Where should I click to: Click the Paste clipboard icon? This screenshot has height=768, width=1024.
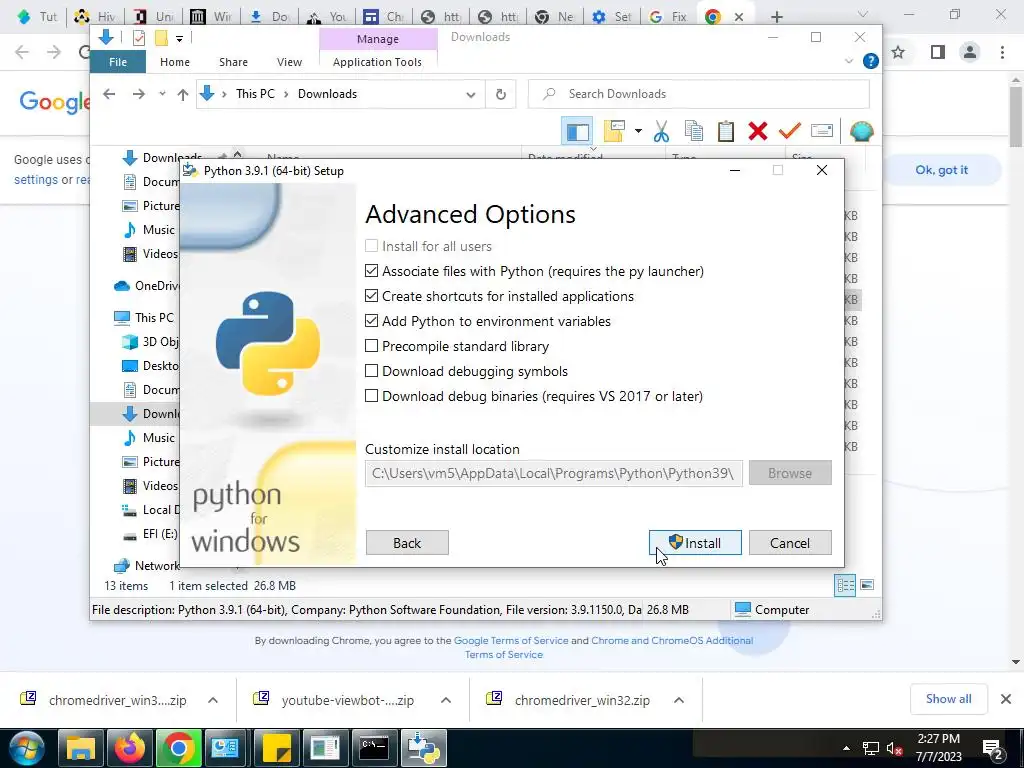tap(726, 131)
